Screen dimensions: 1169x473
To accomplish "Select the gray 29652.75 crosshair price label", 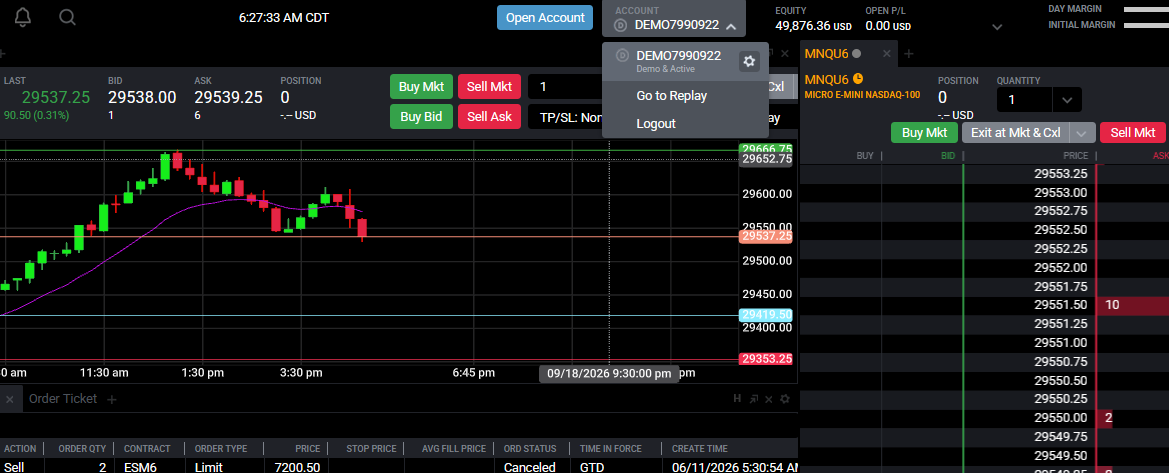I will point(766,160).
